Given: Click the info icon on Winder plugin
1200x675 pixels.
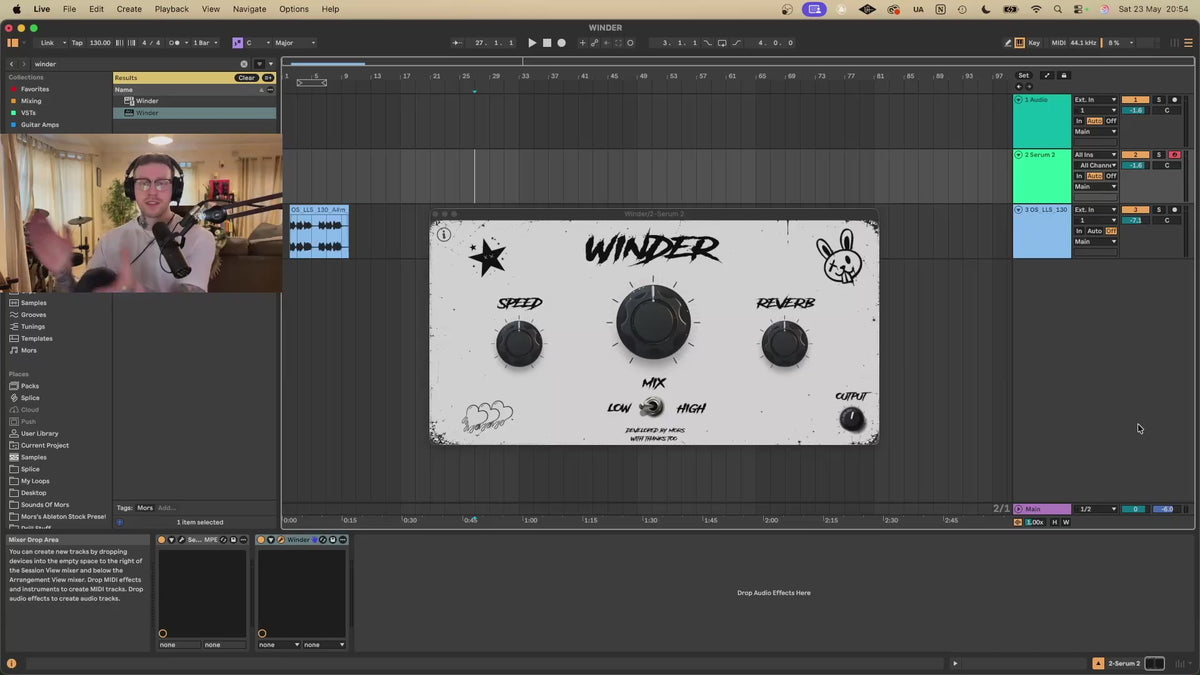Looking at the screenshot, I should [x=444, y=235].
